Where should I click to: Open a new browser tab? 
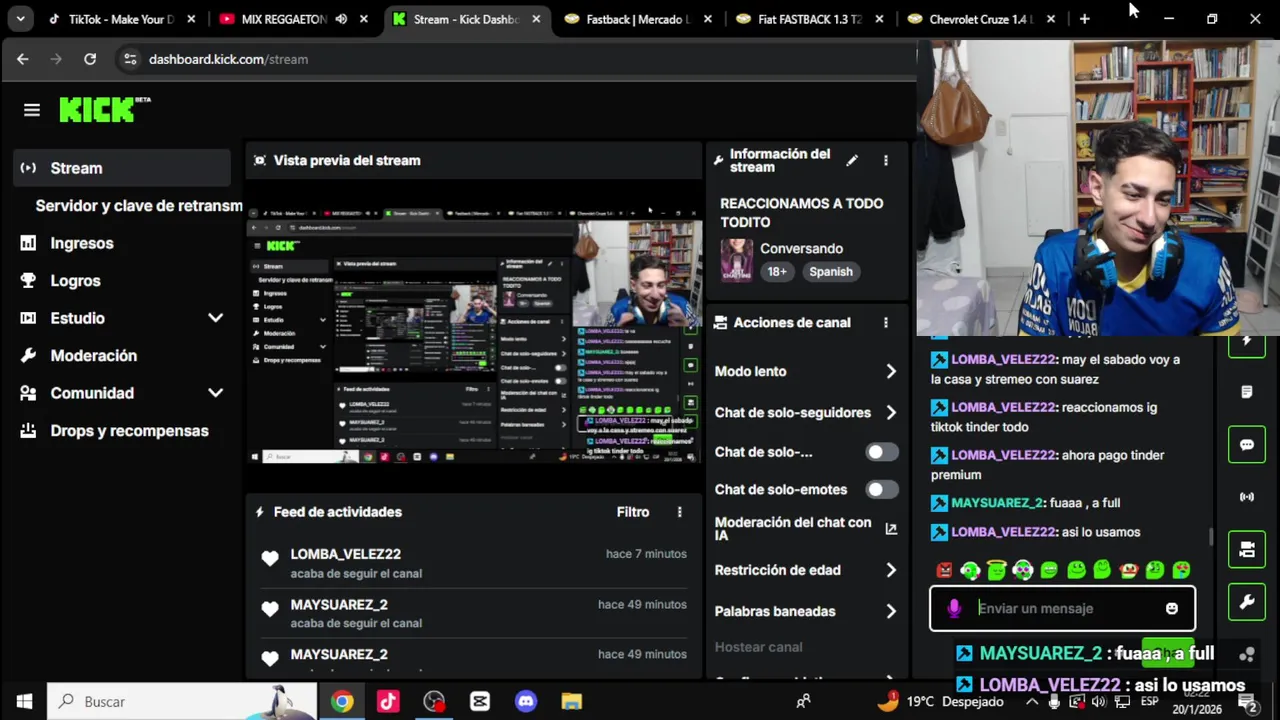[x=1084, y=19]
